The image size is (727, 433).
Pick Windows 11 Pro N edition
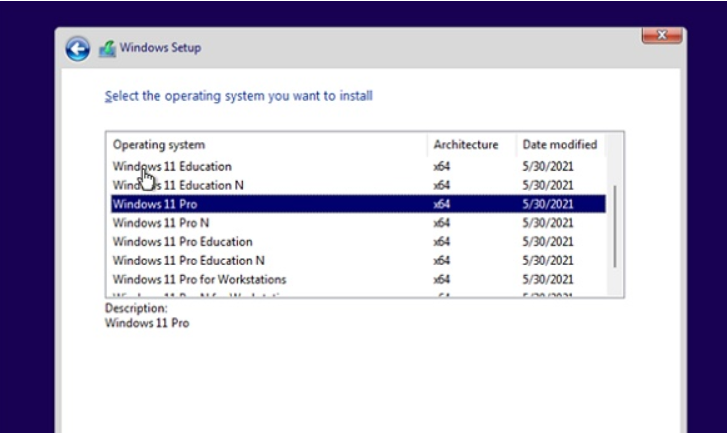(160, 223)
